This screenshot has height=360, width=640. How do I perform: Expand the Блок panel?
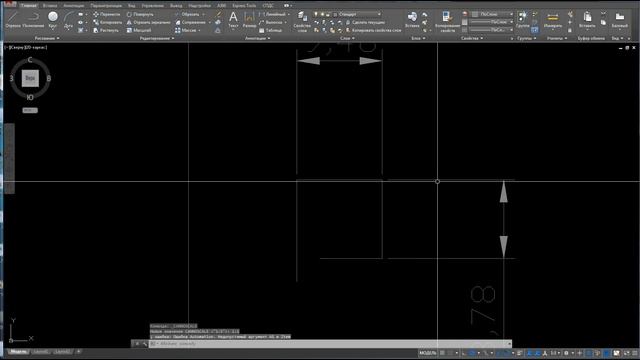click(418, 38)
